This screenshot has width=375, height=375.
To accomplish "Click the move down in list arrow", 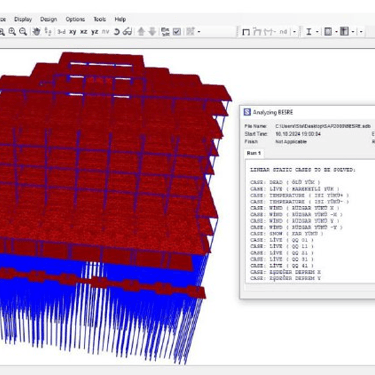I will pyautogui.click(x=152, y=32).
